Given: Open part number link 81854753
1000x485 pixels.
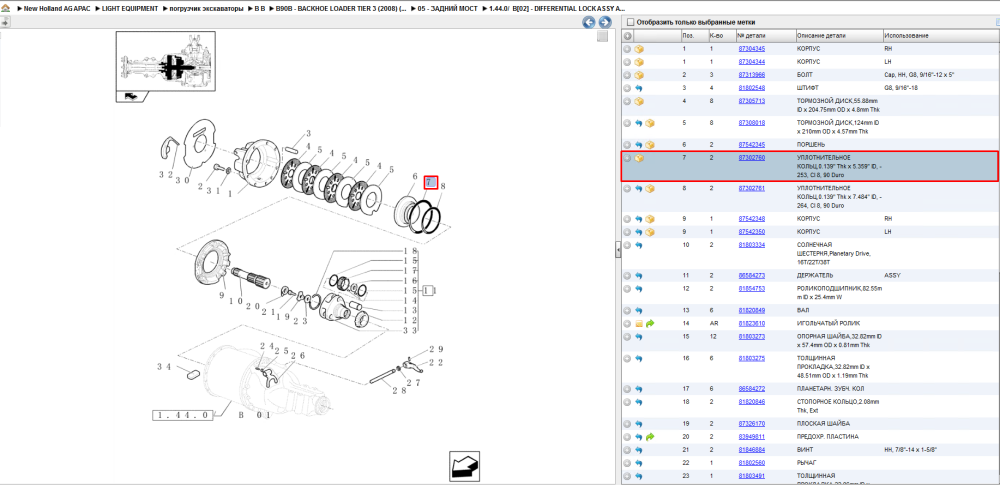Looking at the screenshot, I should [751, 288].
